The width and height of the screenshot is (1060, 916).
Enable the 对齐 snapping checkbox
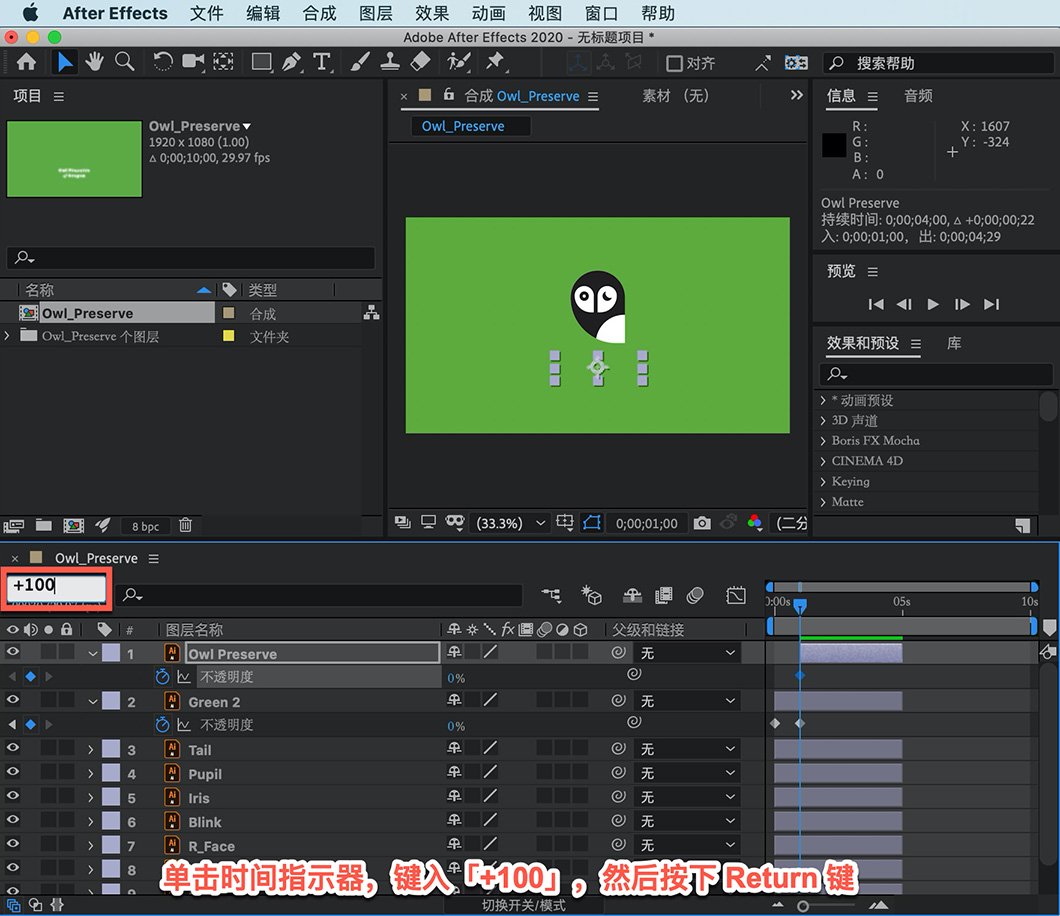coord(674,64)
